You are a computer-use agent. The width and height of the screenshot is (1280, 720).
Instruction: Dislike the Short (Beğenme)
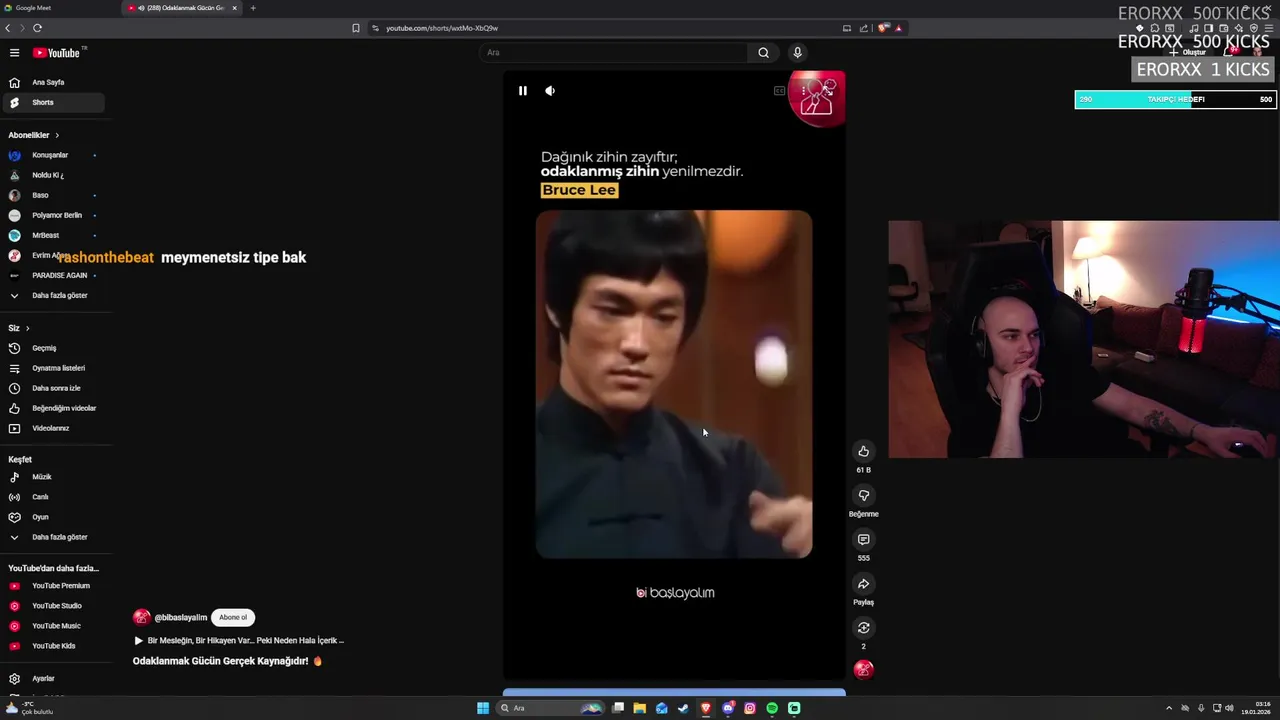pyautogui.click(x=864, y=495)
